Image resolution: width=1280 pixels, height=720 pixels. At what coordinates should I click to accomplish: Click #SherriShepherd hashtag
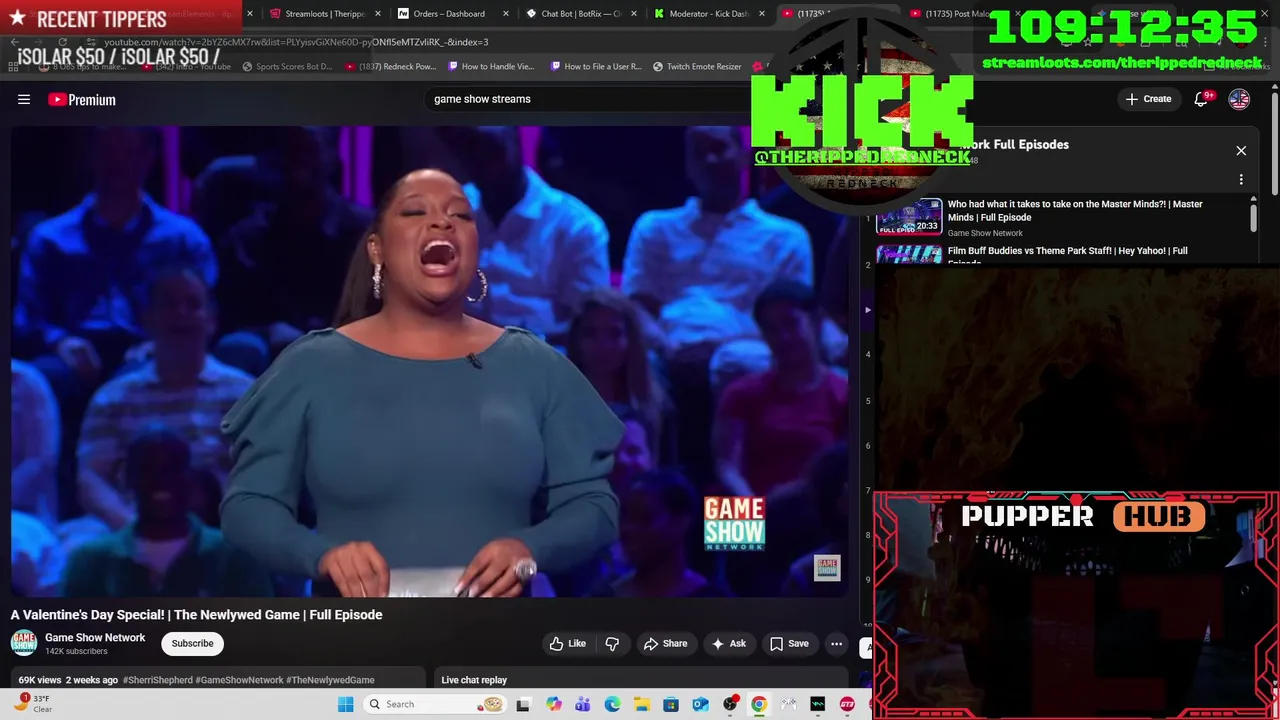point(157,680)
